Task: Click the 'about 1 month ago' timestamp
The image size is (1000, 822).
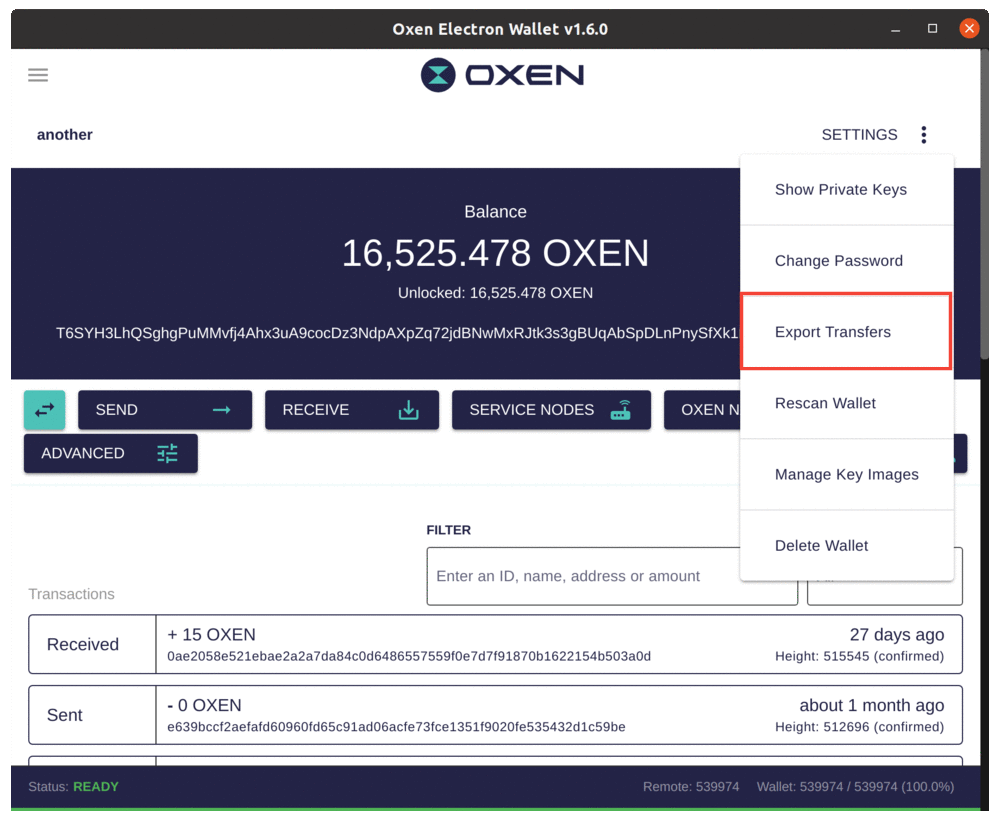Action: click(871, 705)
